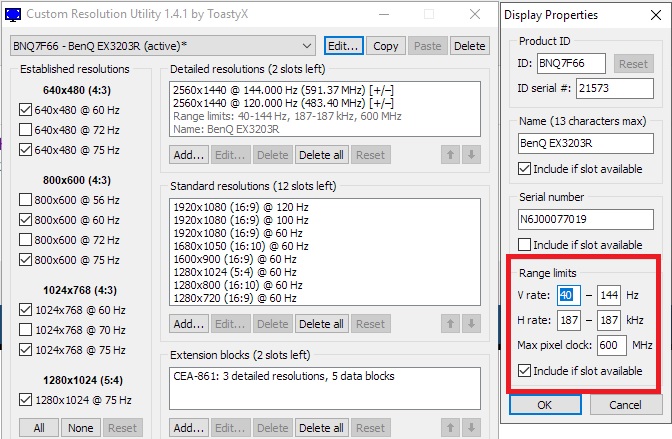The image size is (672, 439).
Task: Cancel the Display Properties dialog
Action: 625,405
